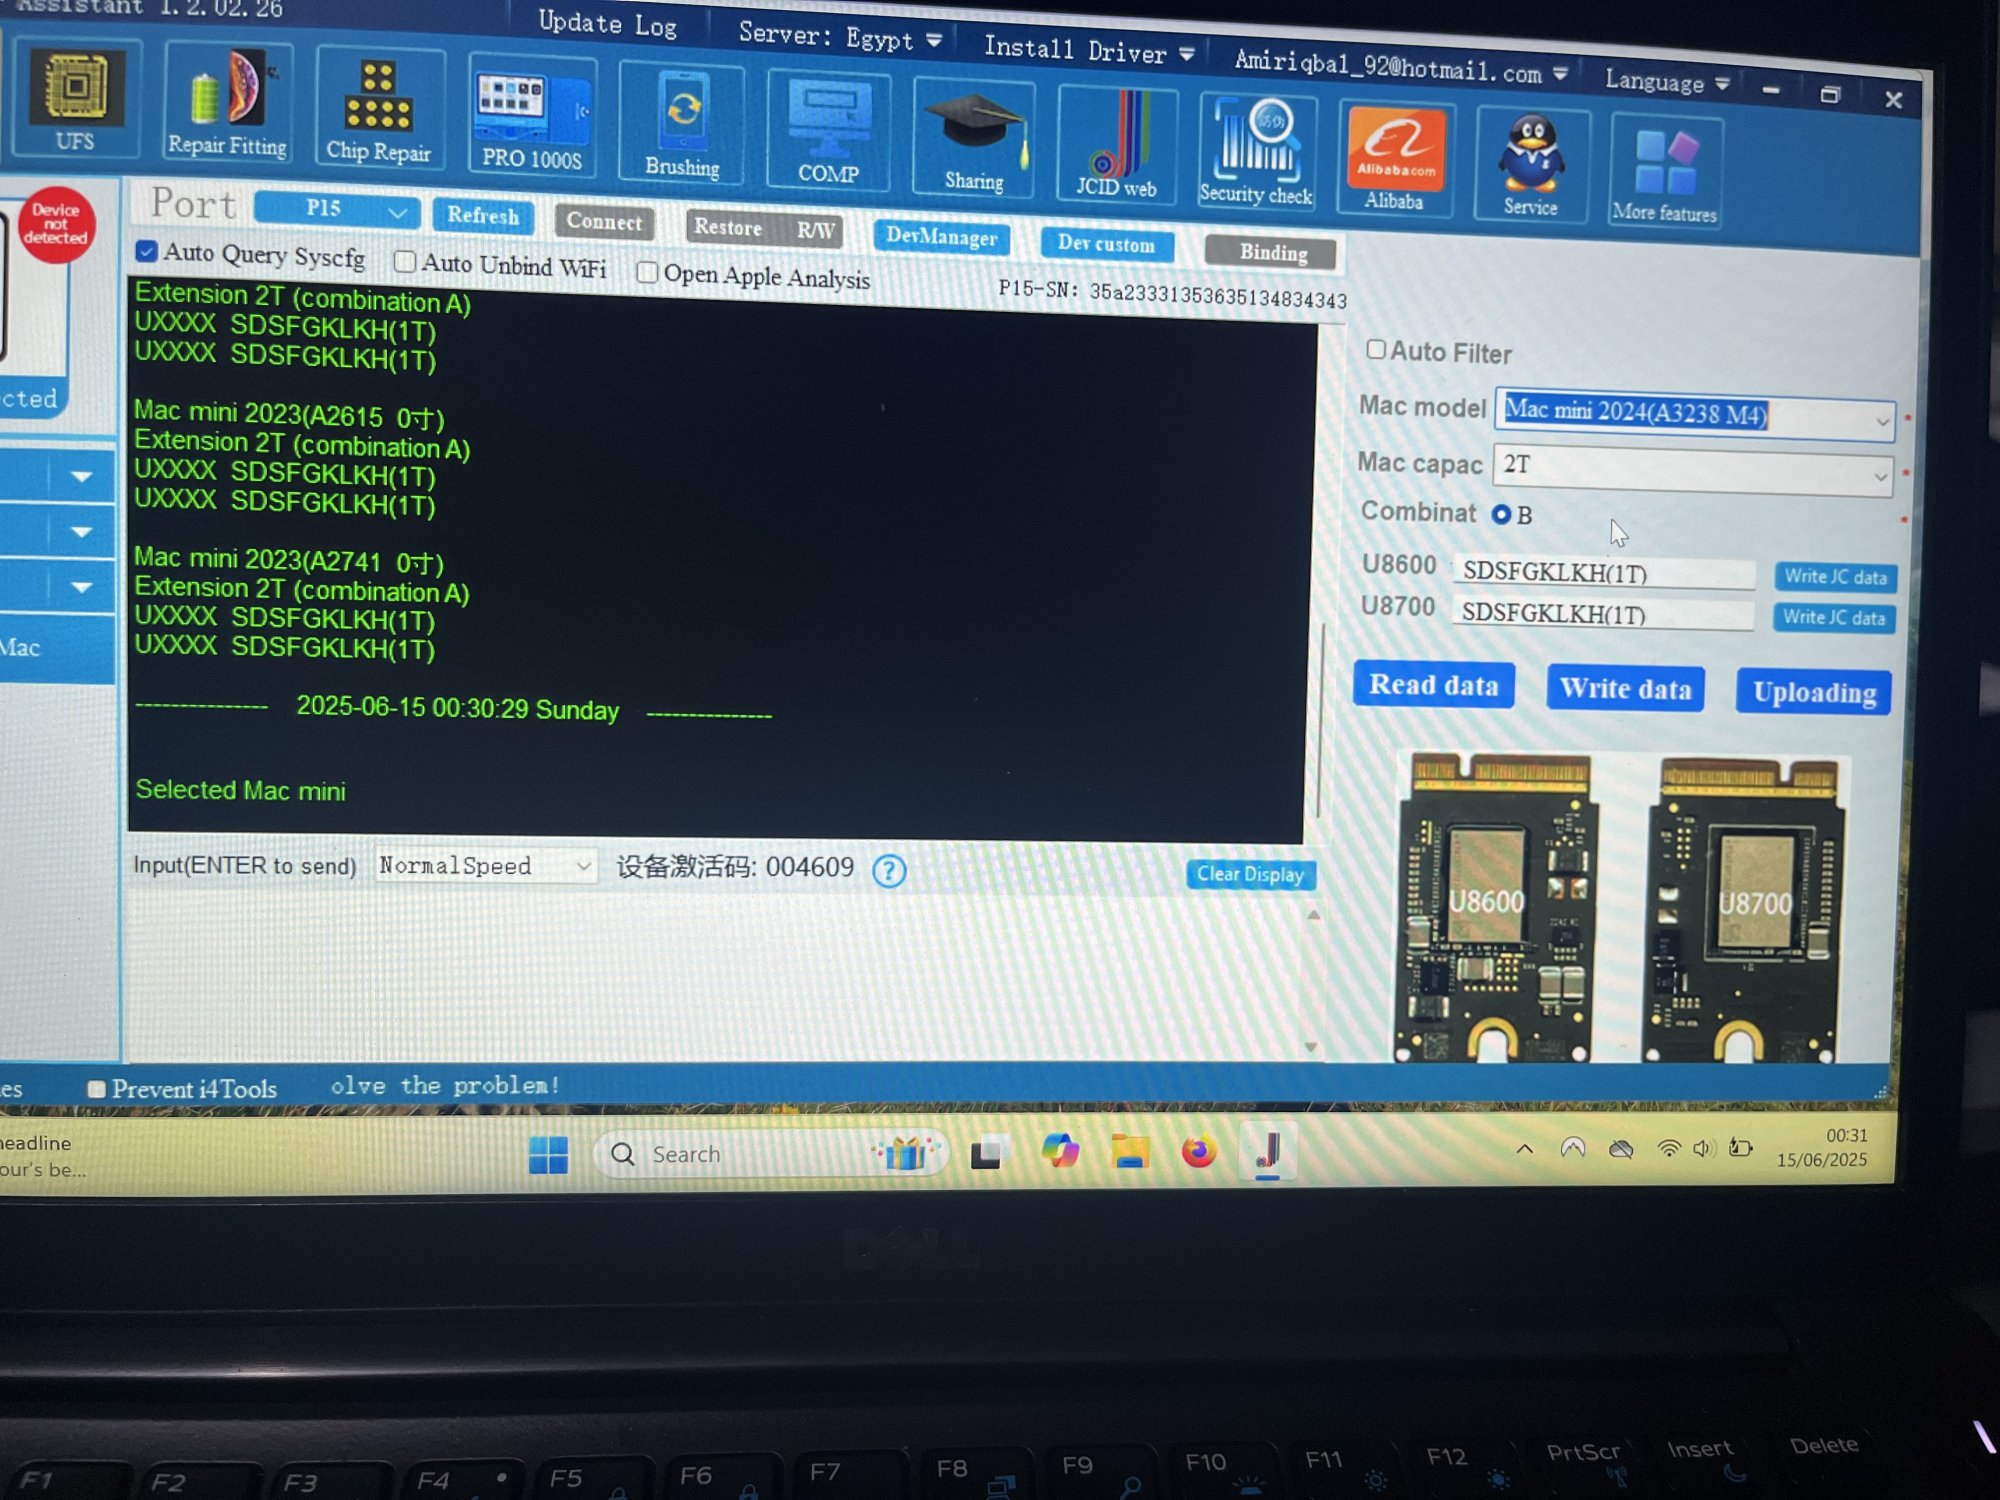Tick the Auto Filter checkbox

click(1376, 349)
